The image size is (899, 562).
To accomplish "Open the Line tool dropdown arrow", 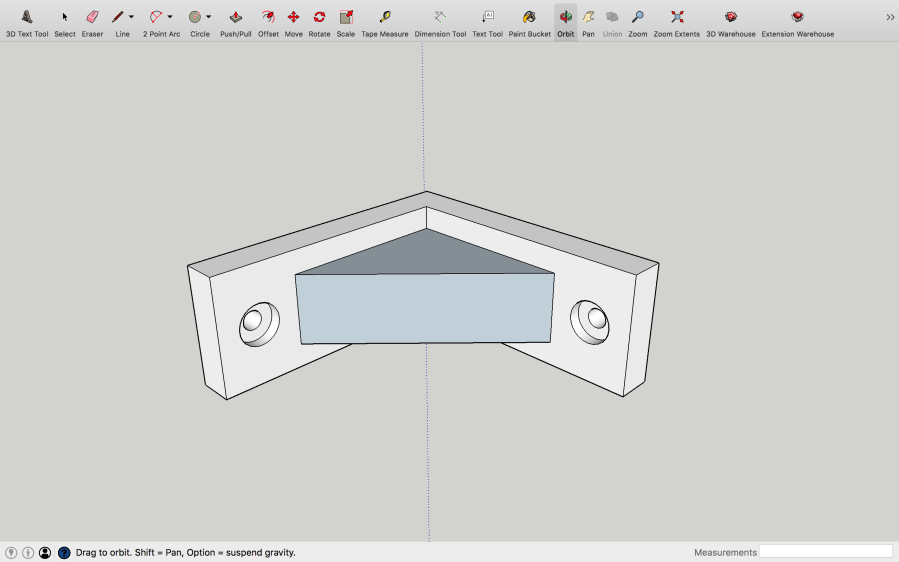I will (x=131, y=17).
